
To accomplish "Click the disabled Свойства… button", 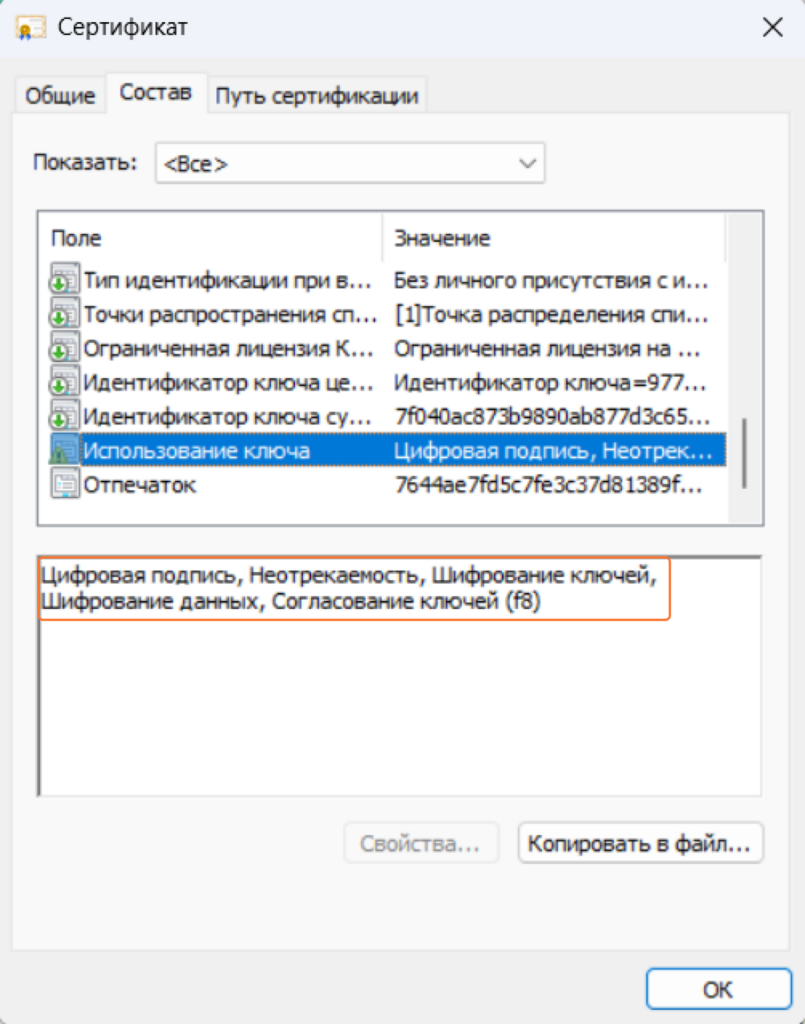I will pos(421,843).
